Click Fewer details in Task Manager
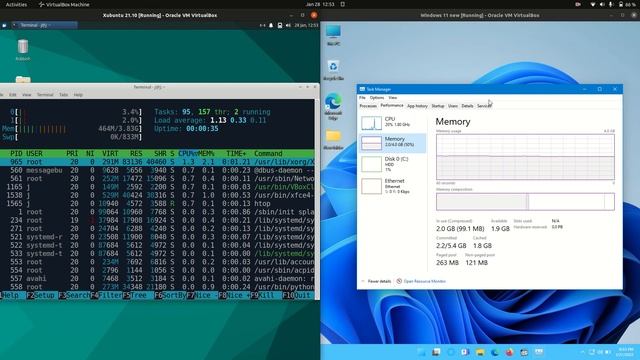The image size is (640, 360). pos(379,281)
